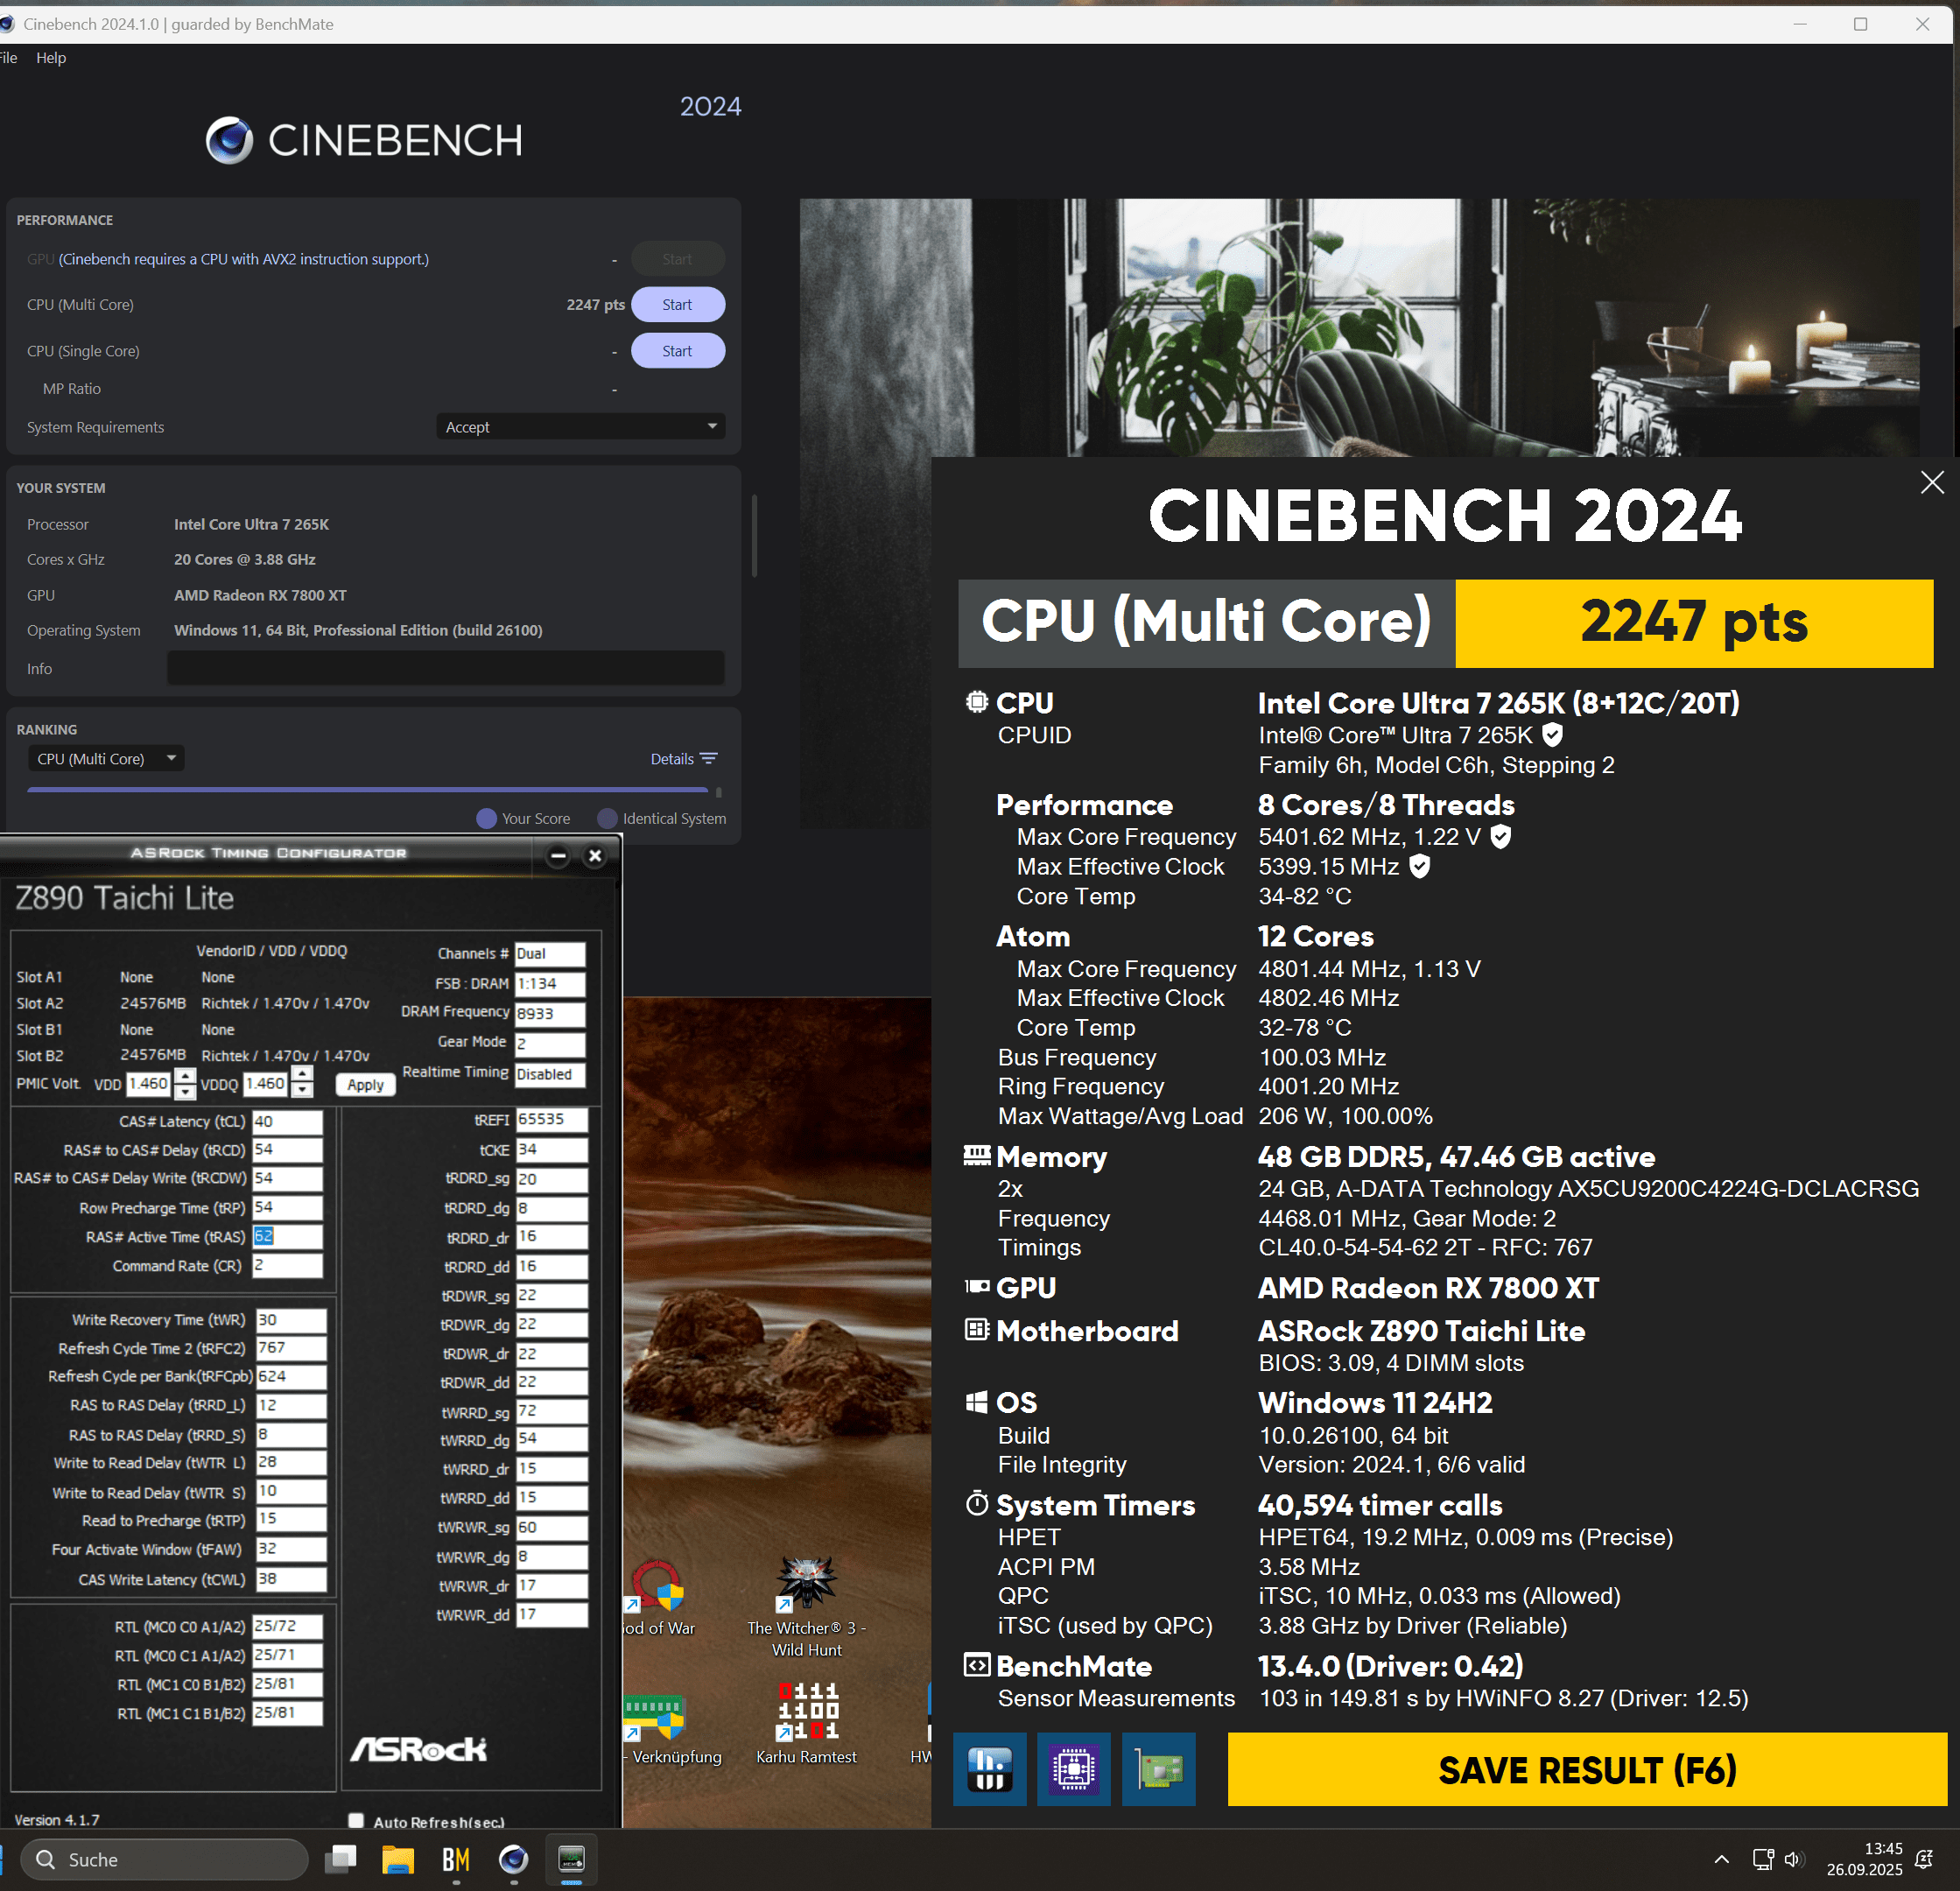Show hidden system tray icons chevron
This screenshot has width=1960, height=1891.
tap(1721, 1859)
